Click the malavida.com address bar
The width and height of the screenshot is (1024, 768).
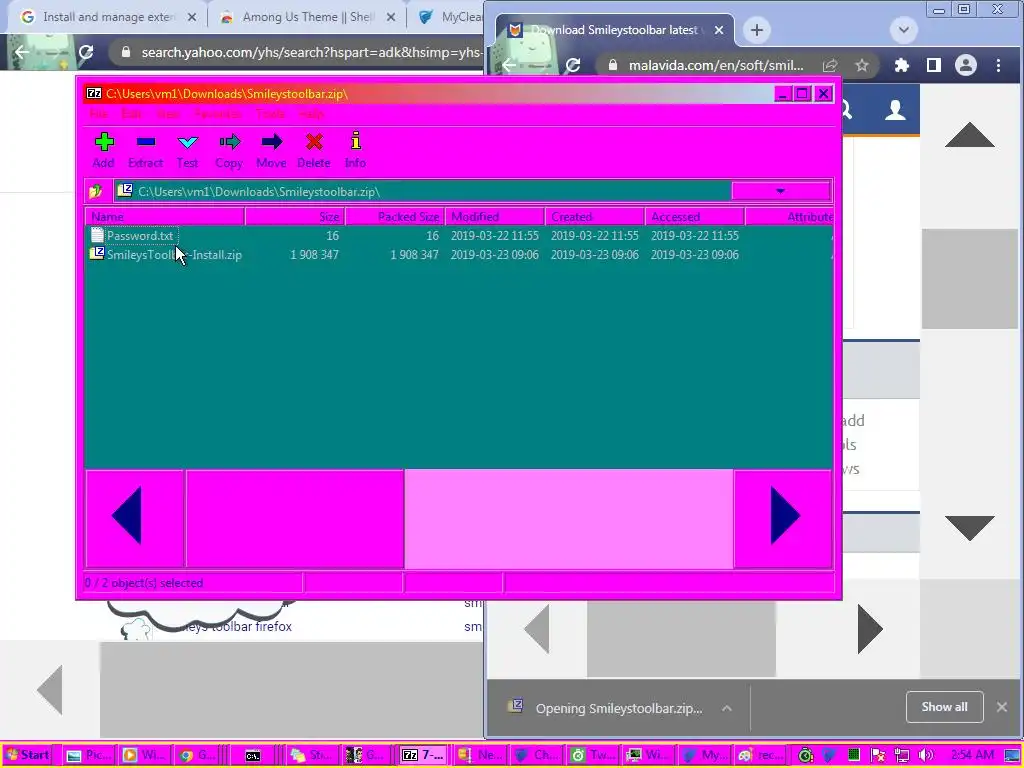pos(715,65)
